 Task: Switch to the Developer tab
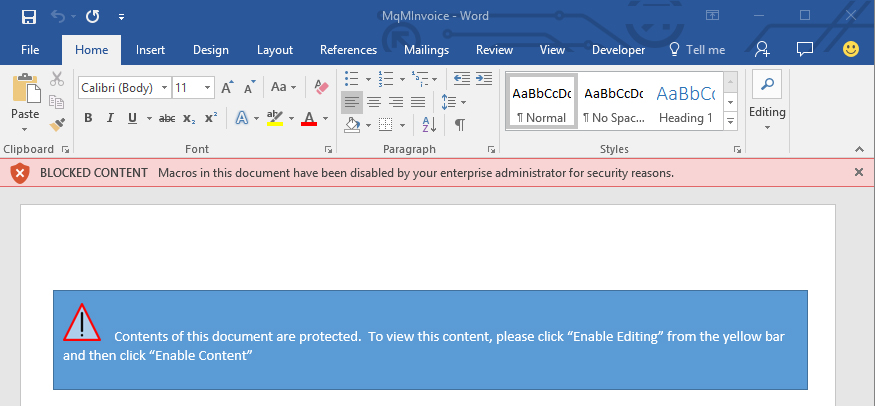coord(619,50)
